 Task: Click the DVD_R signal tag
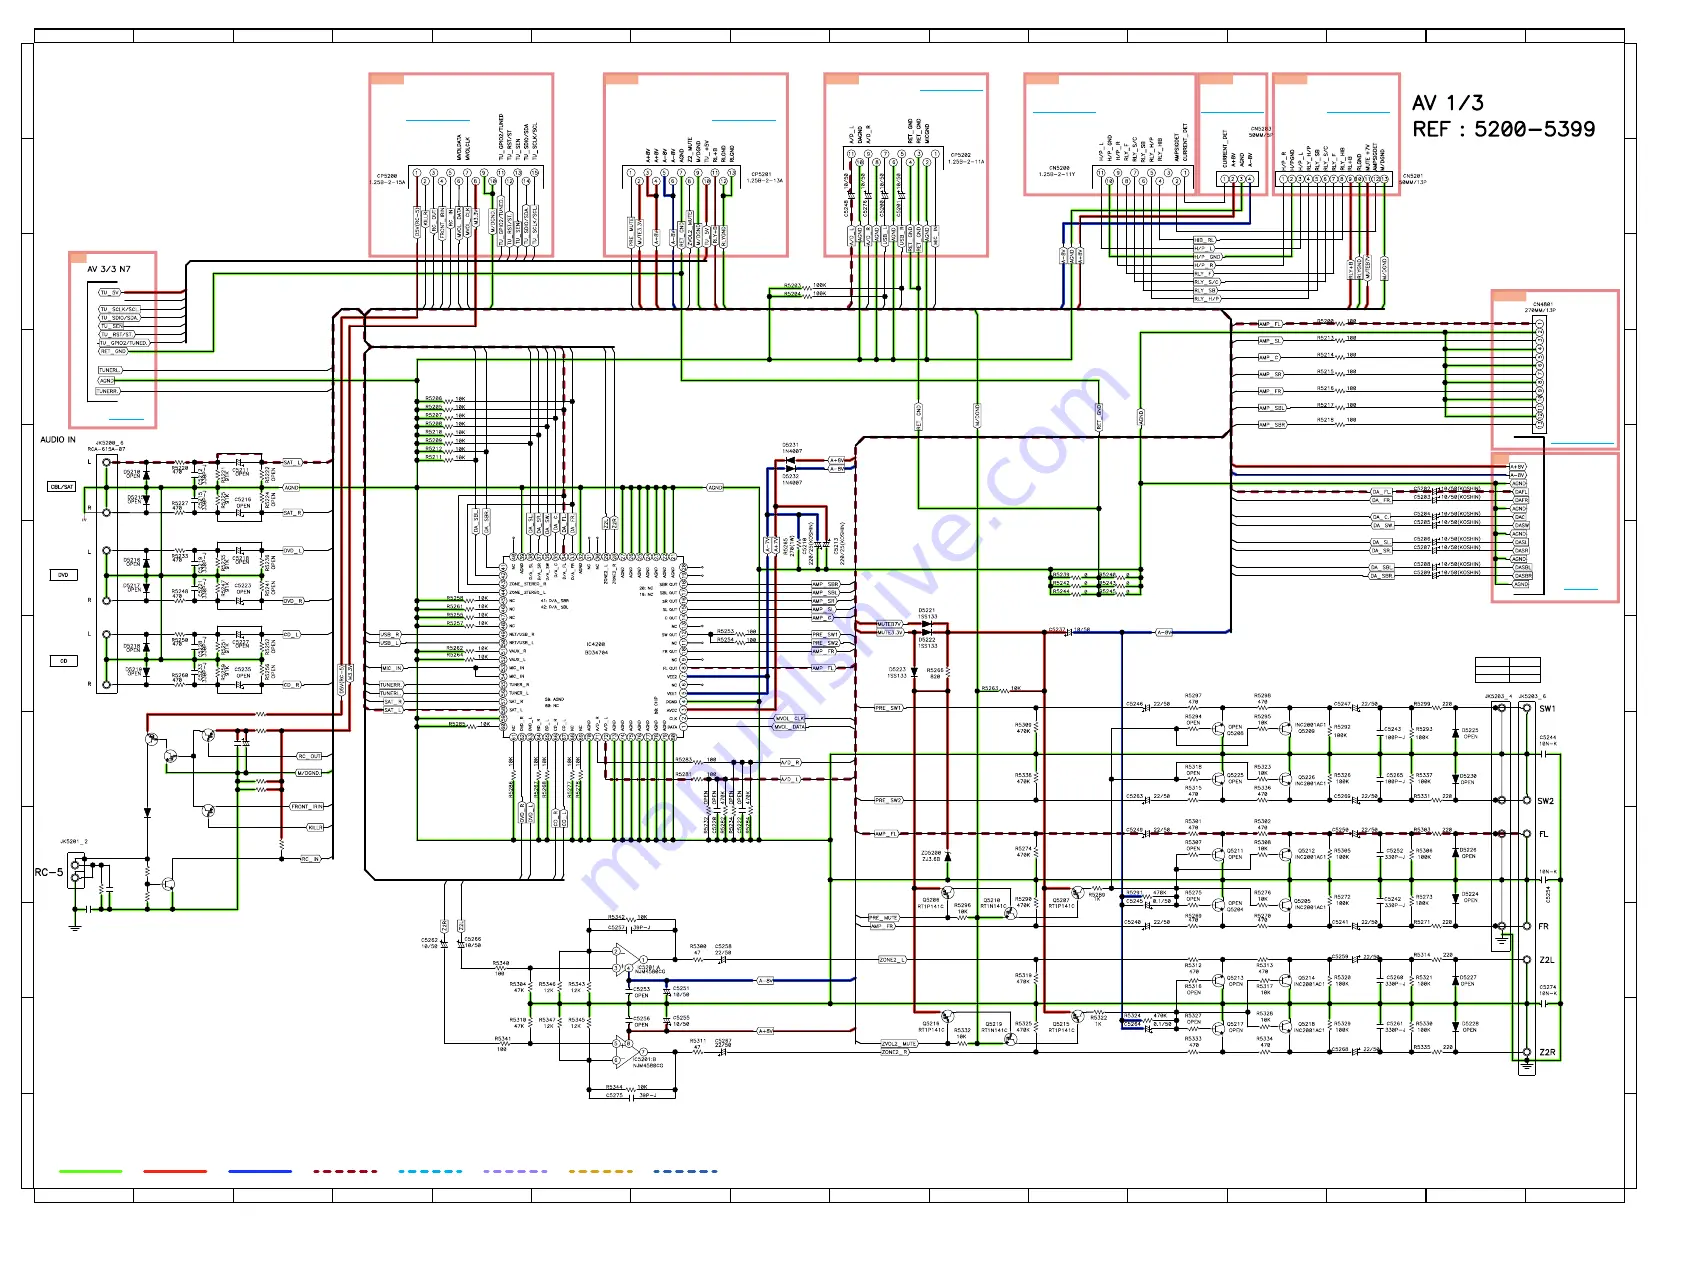(292, 602)
